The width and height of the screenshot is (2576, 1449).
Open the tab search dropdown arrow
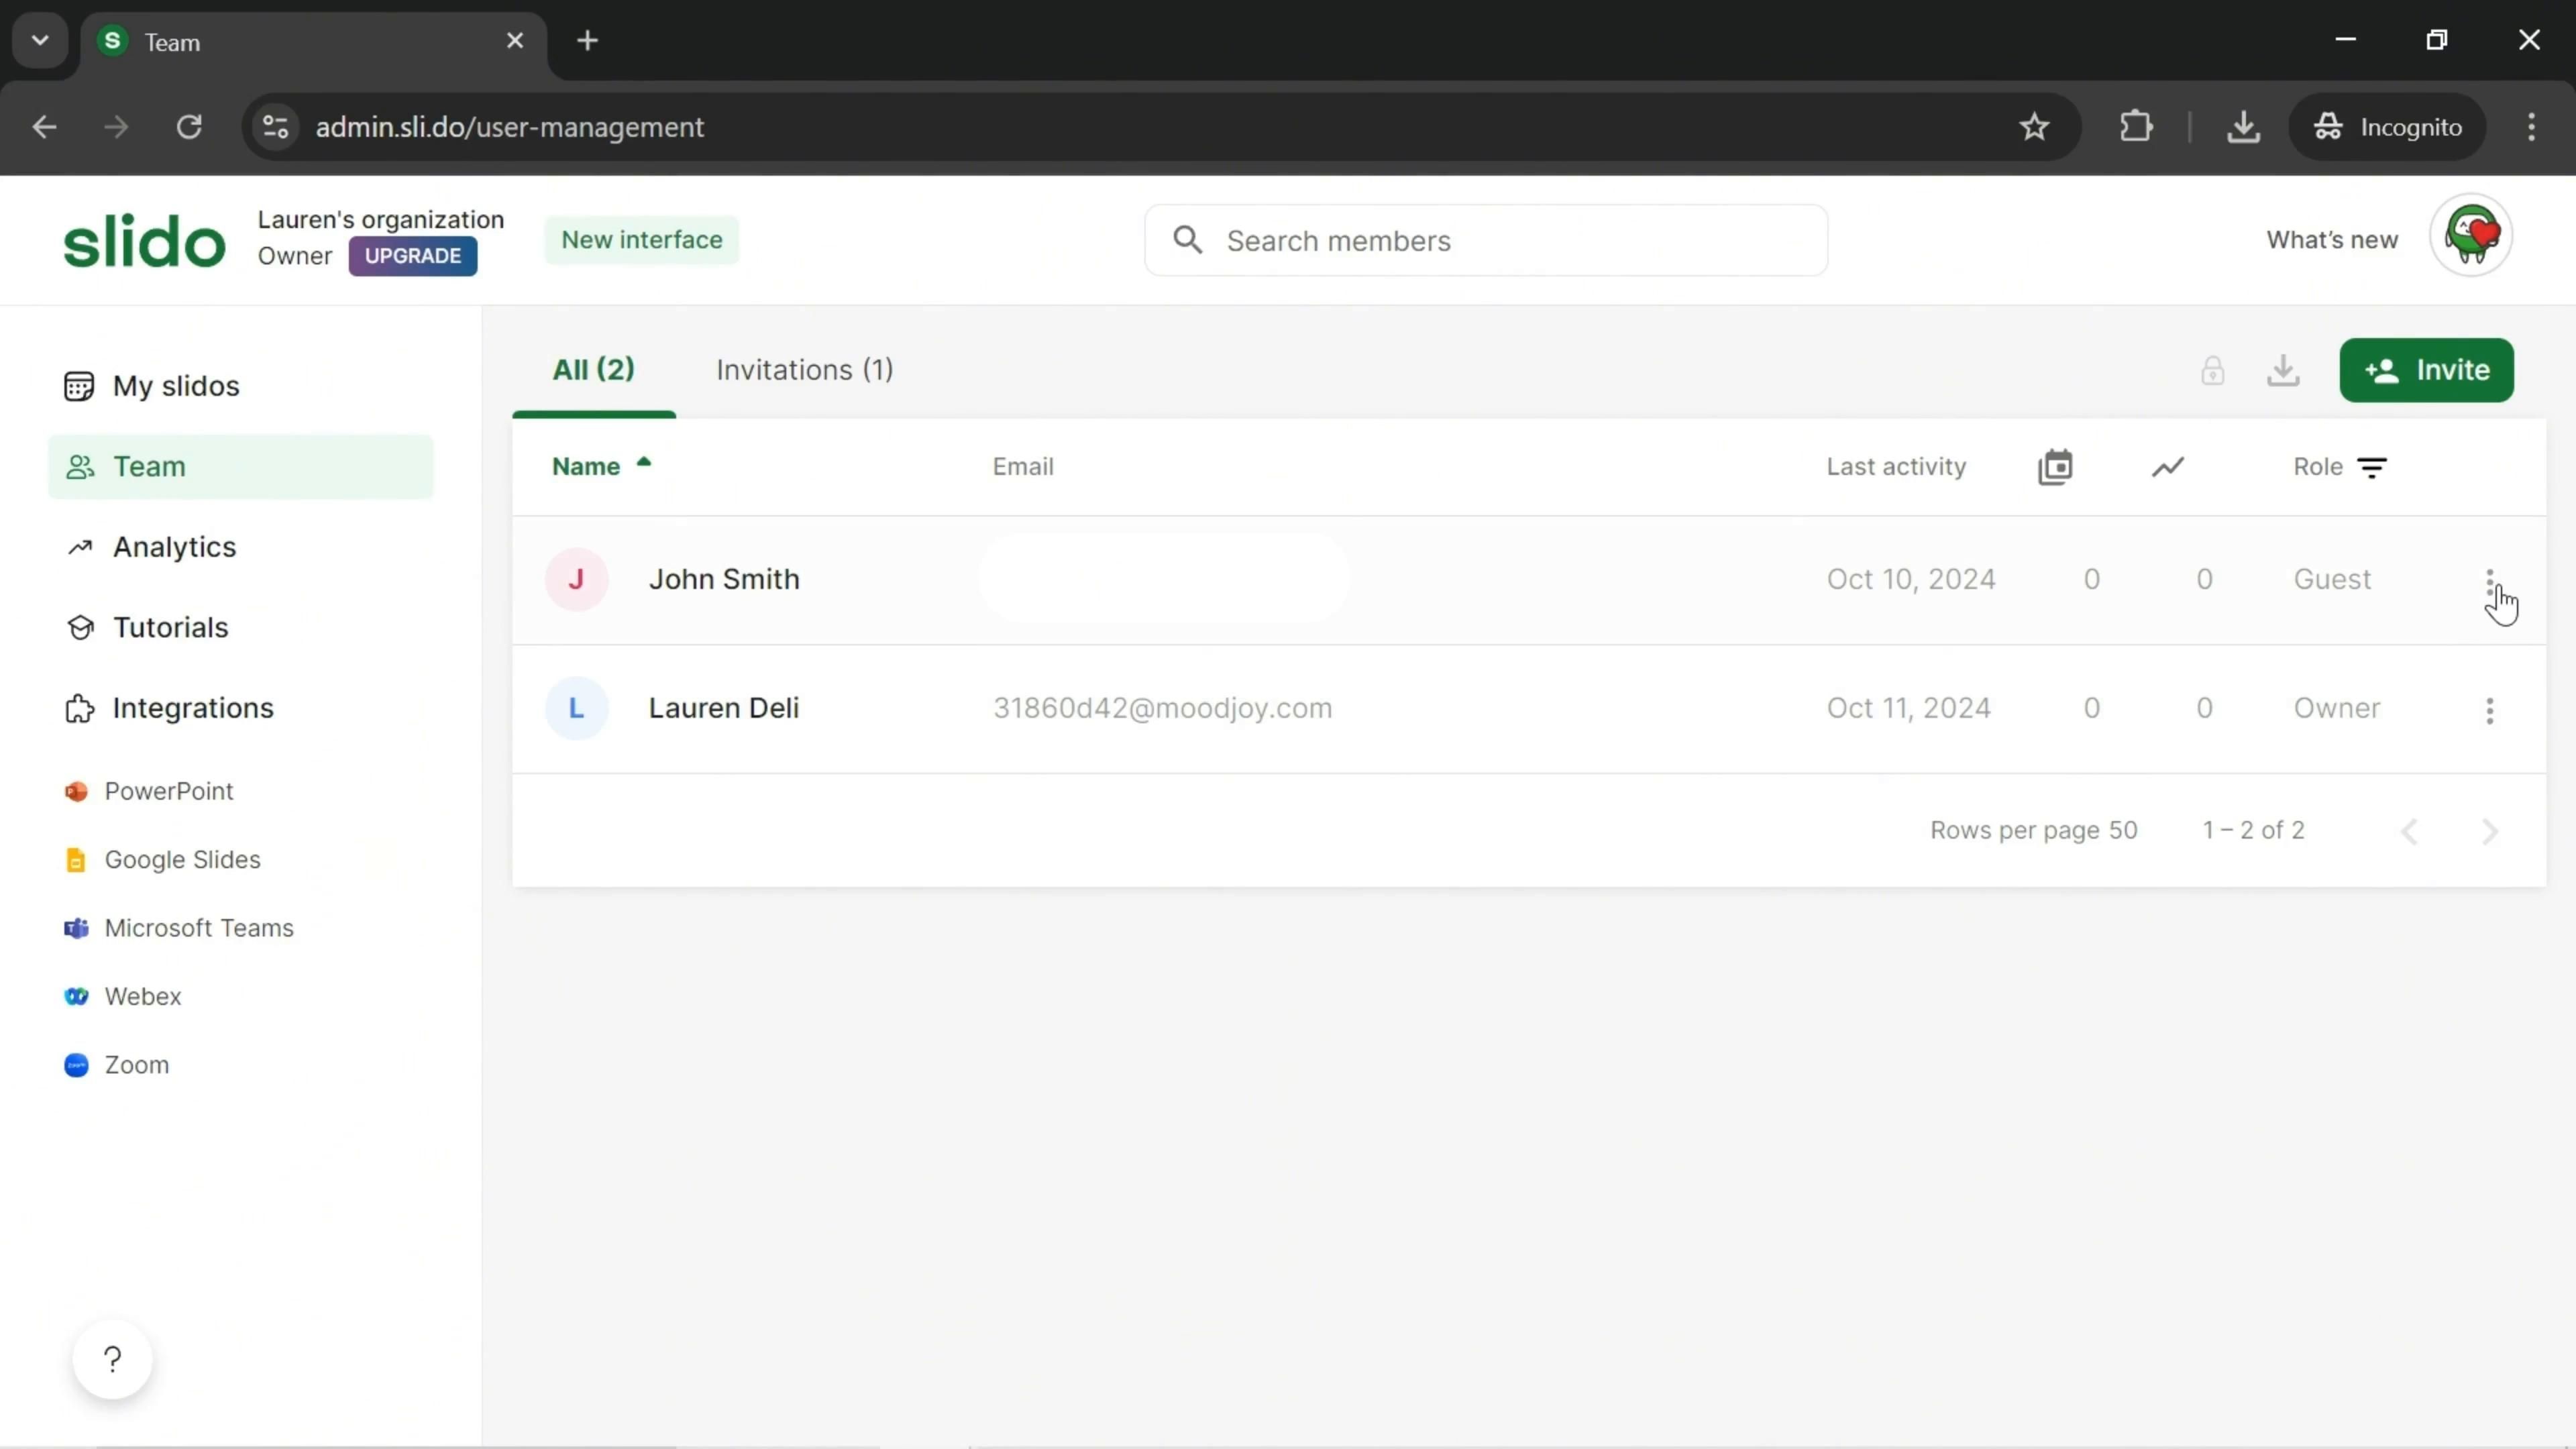40,41
